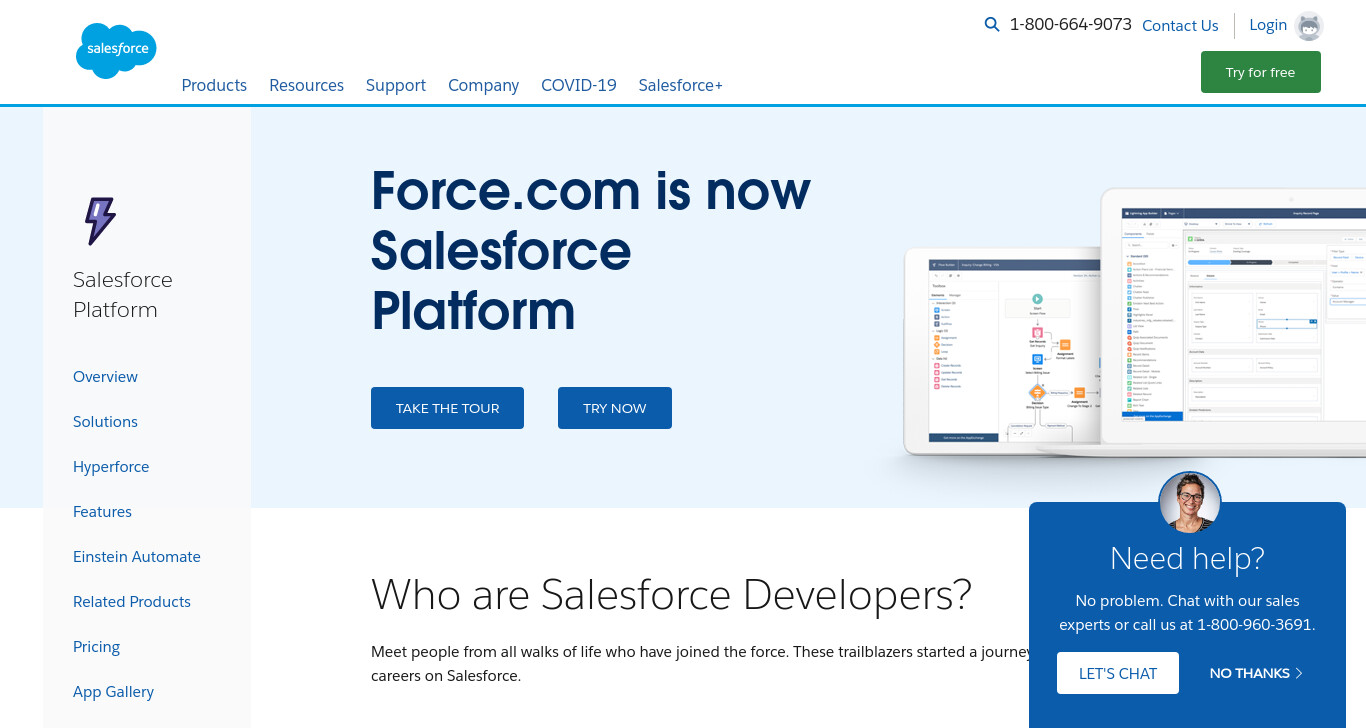Go to Einstein Automate in the sidebar
The width and height of the screenshot is (1366, 728).
pos(137,557)
